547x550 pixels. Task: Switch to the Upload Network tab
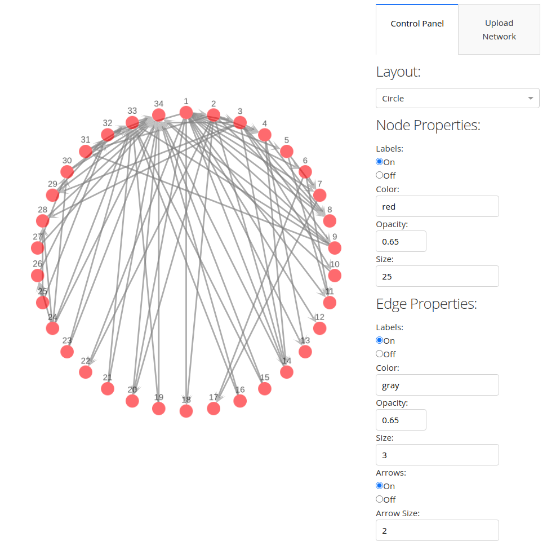coord(499,29)
